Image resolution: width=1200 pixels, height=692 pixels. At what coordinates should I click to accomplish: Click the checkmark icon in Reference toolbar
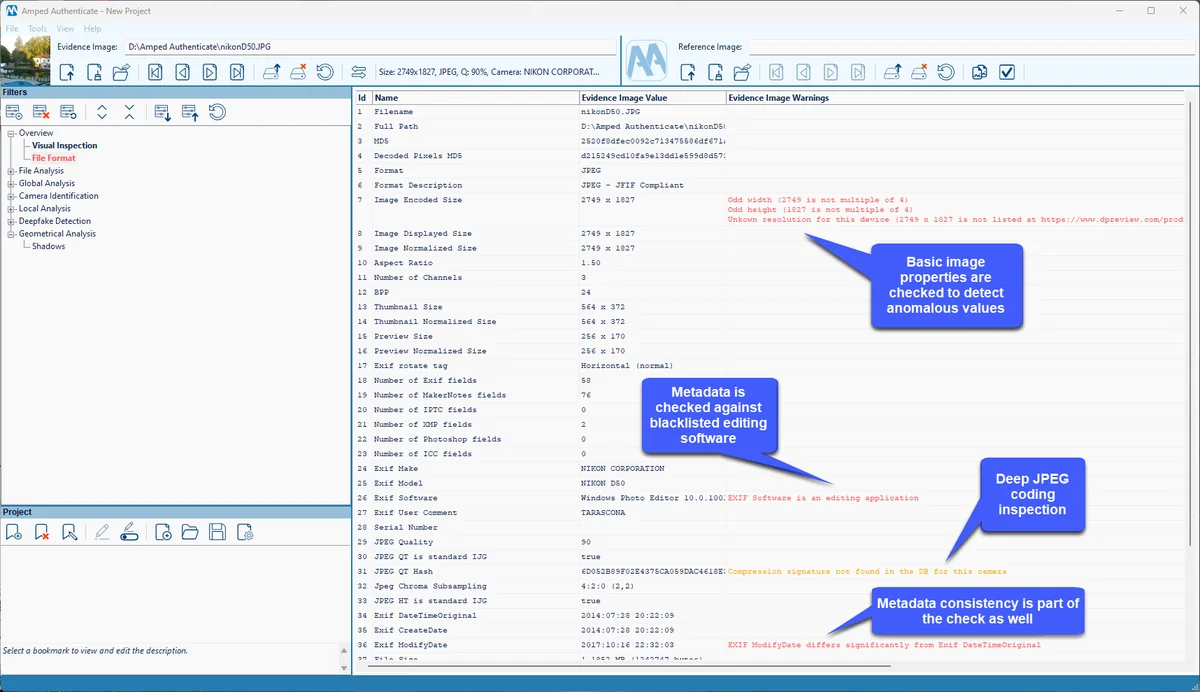1007,72
